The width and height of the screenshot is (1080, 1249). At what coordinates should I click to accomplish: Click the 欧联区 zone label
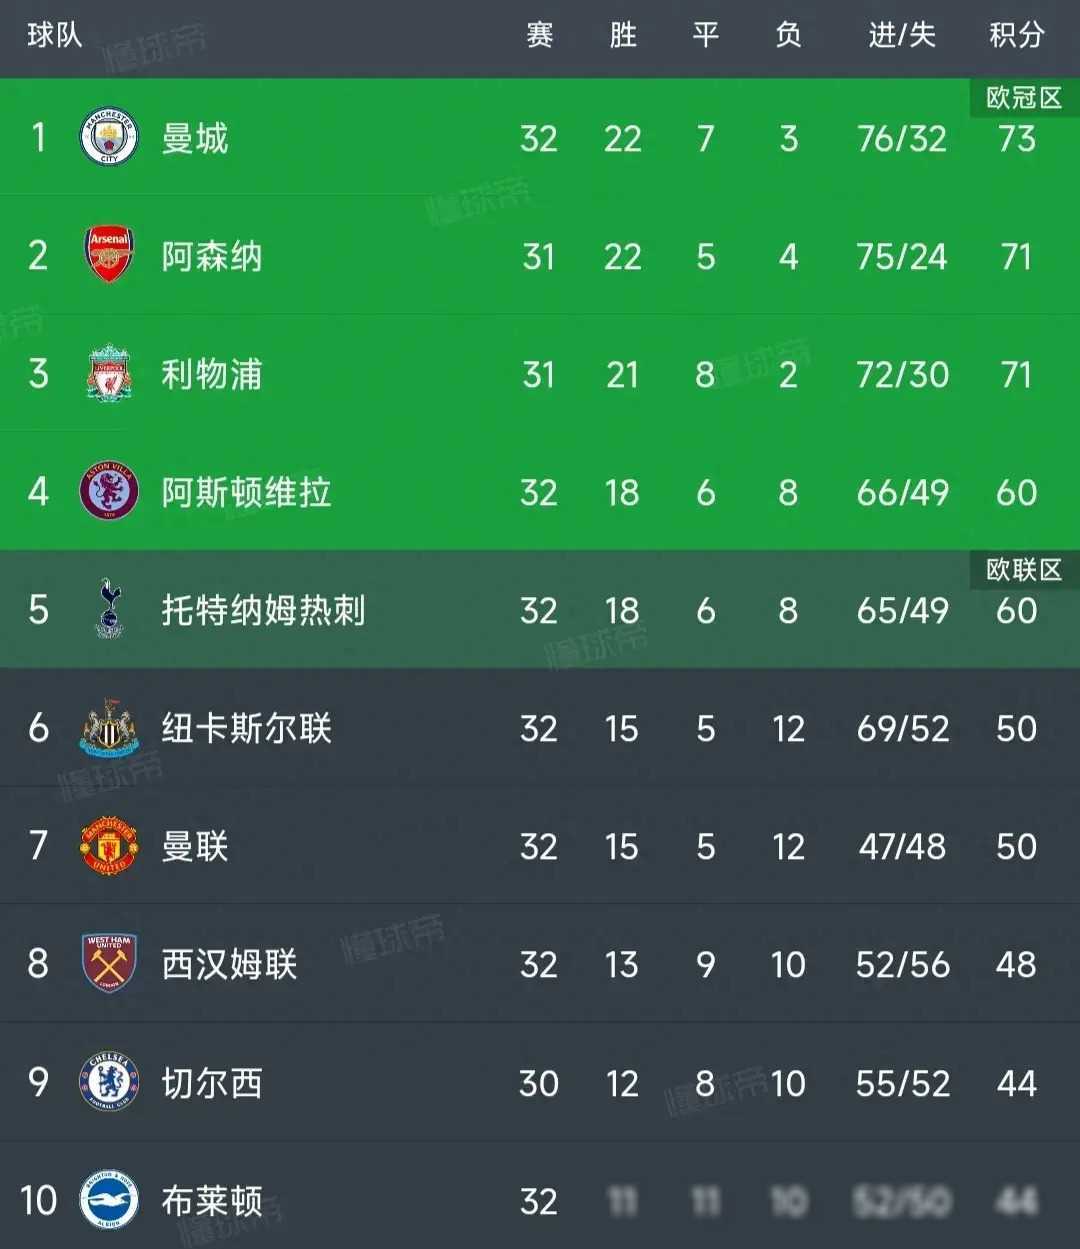(x=1021, y=567)
